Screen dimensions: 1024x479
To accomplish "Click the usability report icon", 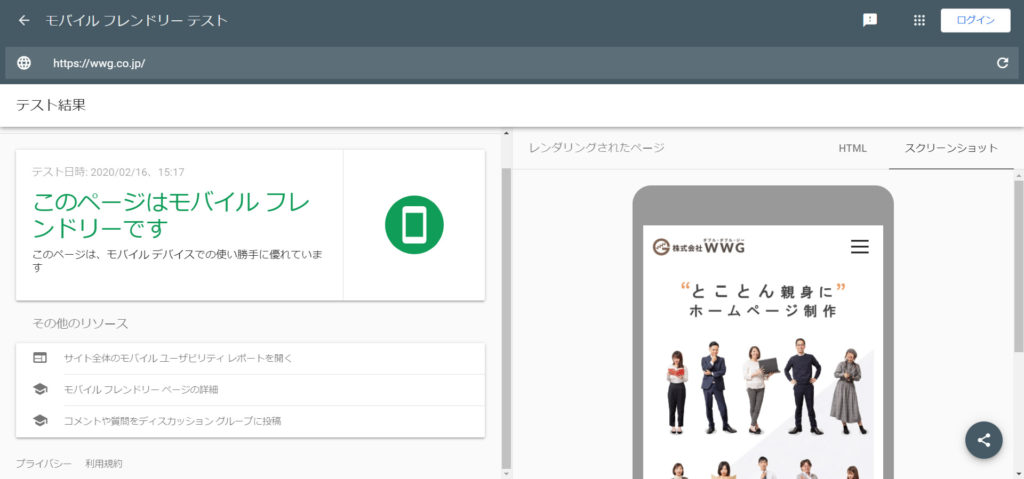I will coord(40,357).
